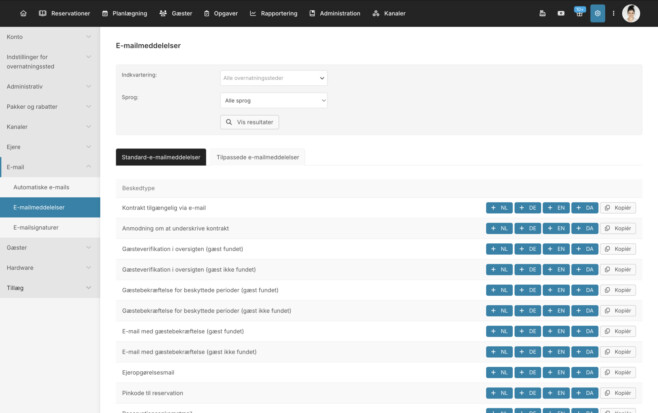Switch to Tilpassede e-mailmeddelelser tab
This screenshot has width=658, height=413.
click(x=258, y=157)
